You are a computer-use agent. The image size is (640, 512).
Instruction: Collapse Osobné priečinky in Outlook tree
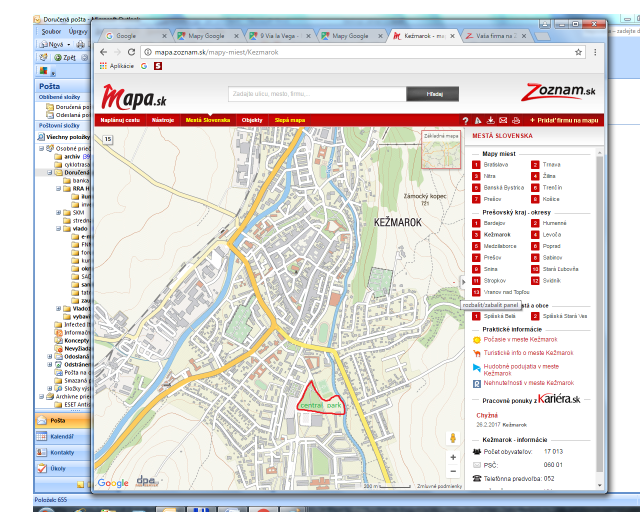[42, 149]
